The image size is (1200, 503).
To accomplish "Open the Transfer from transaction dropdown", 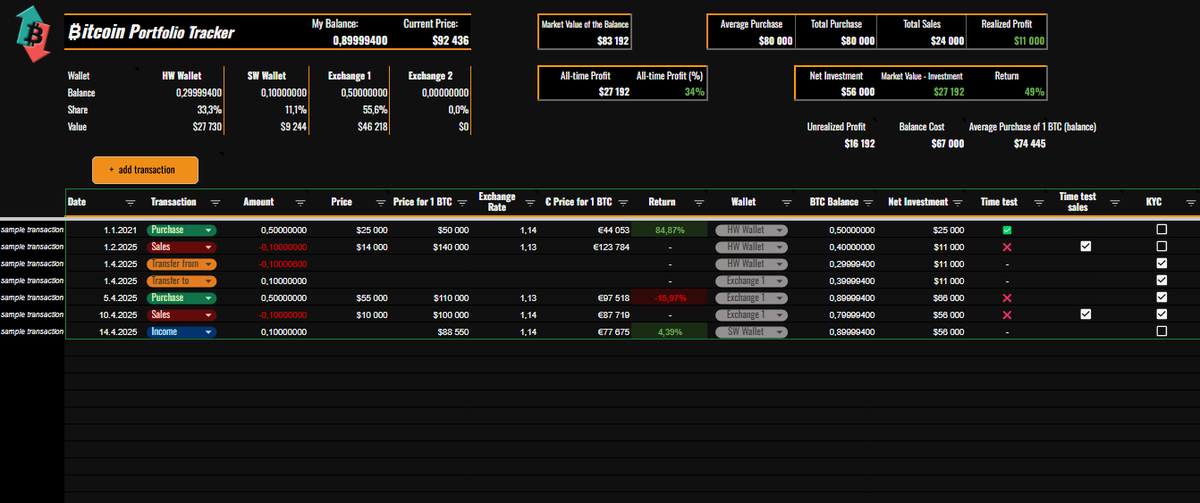I will [181, 264].
